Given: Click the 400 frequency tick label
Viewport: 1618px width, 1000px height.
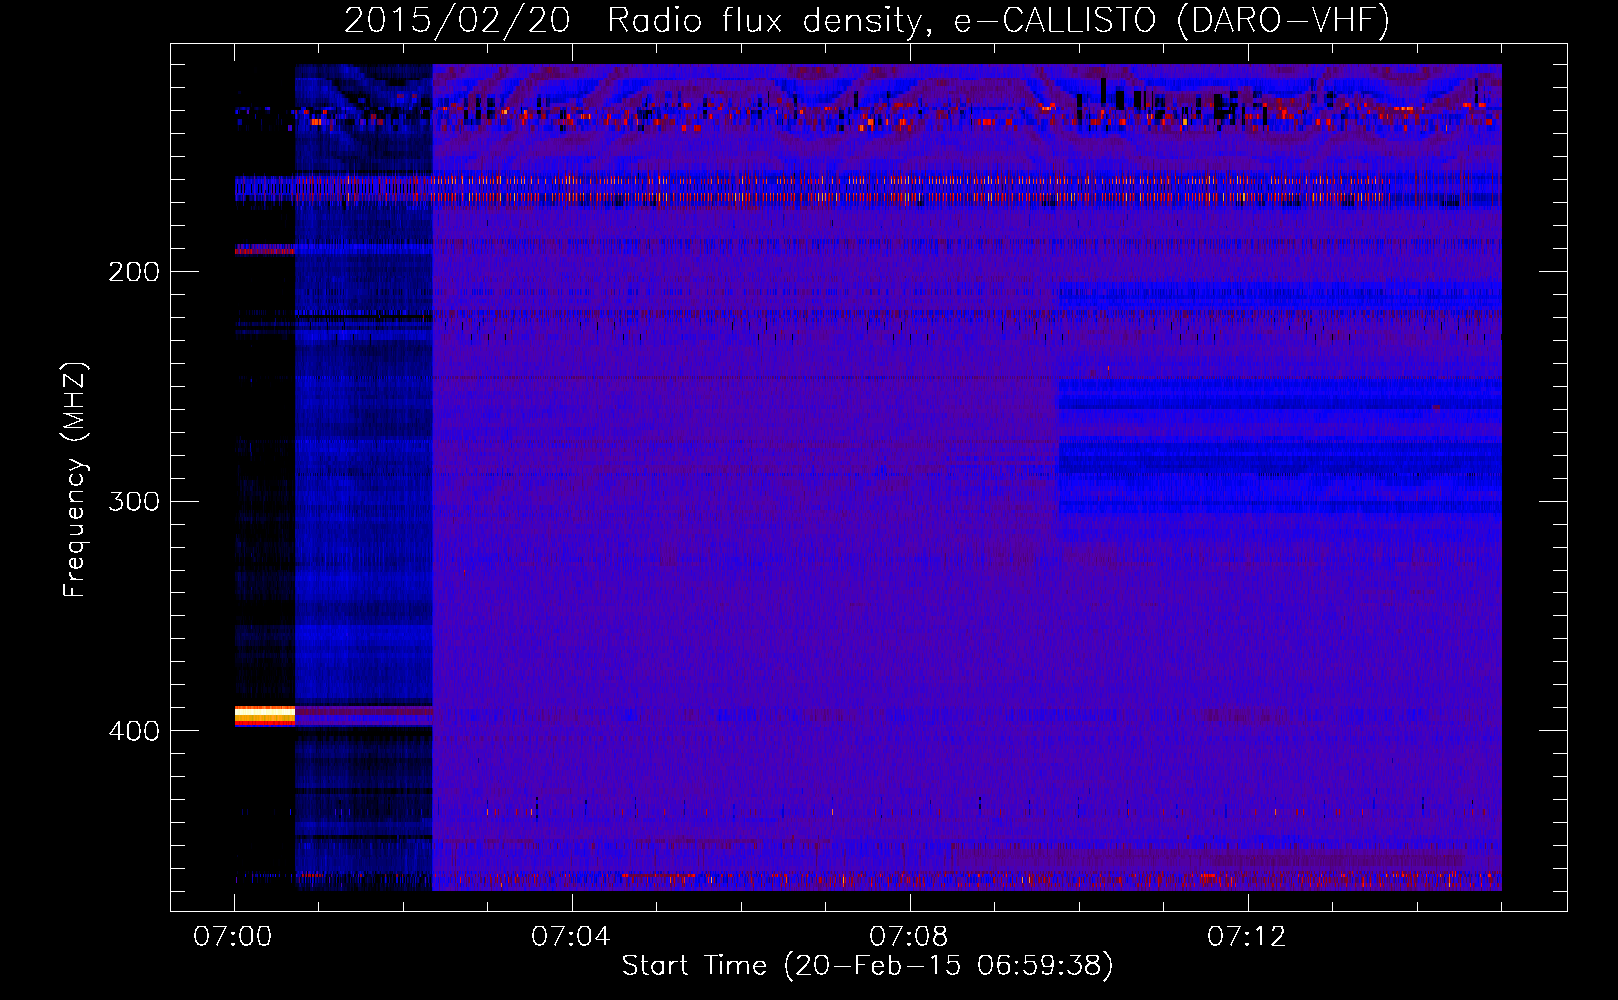Looking at the screenshot, I should pyautogui.click(x=134, y=731).
